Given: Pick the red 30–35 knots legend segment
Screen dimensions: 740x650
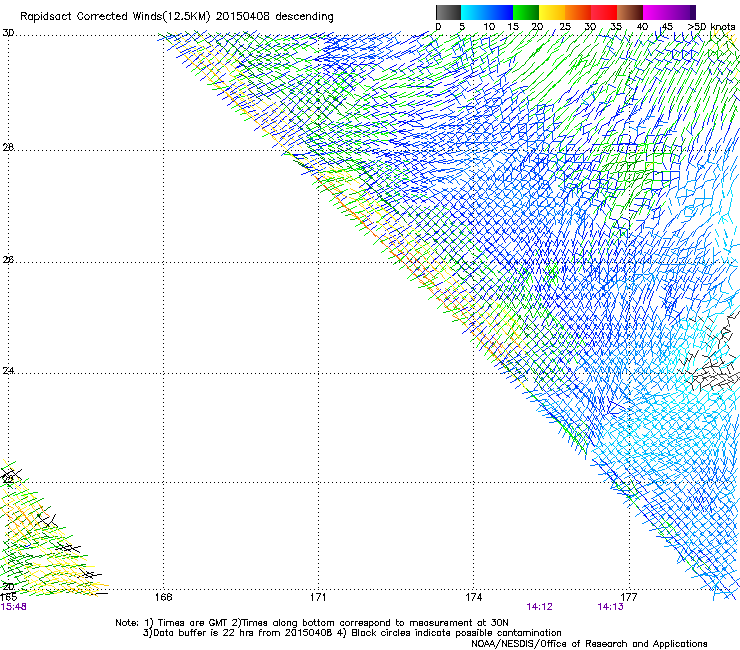Looking at the screenshot, I should point(604,12).
